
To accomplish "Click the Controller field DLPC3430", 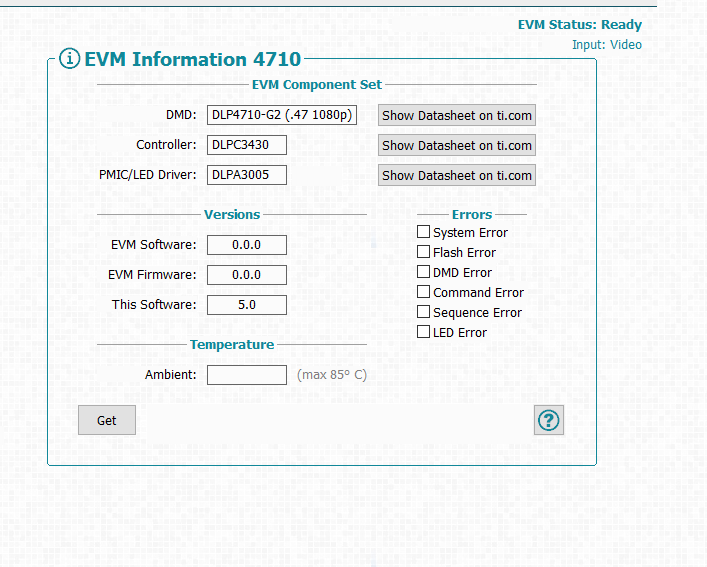I will (x=247, y=145).
